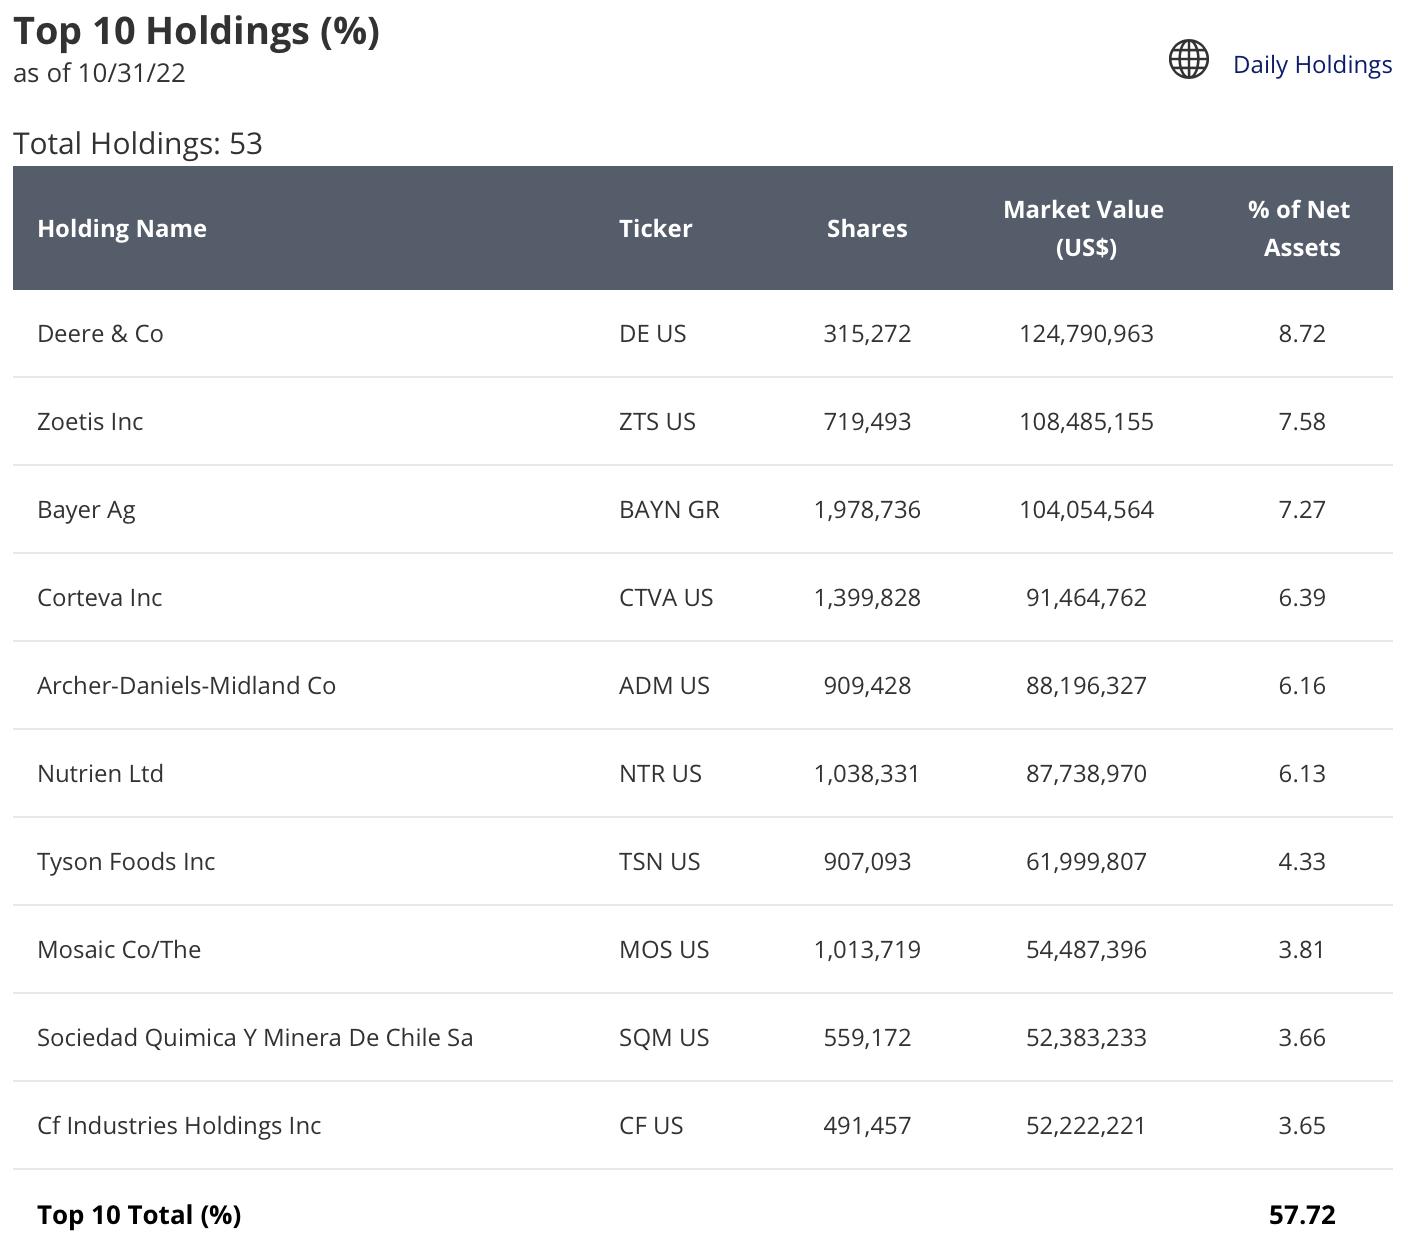Click the as of 10/31/22 date text
Image resolution: width=1408 pixels, height=1248 pixels.
coord(99,73)
